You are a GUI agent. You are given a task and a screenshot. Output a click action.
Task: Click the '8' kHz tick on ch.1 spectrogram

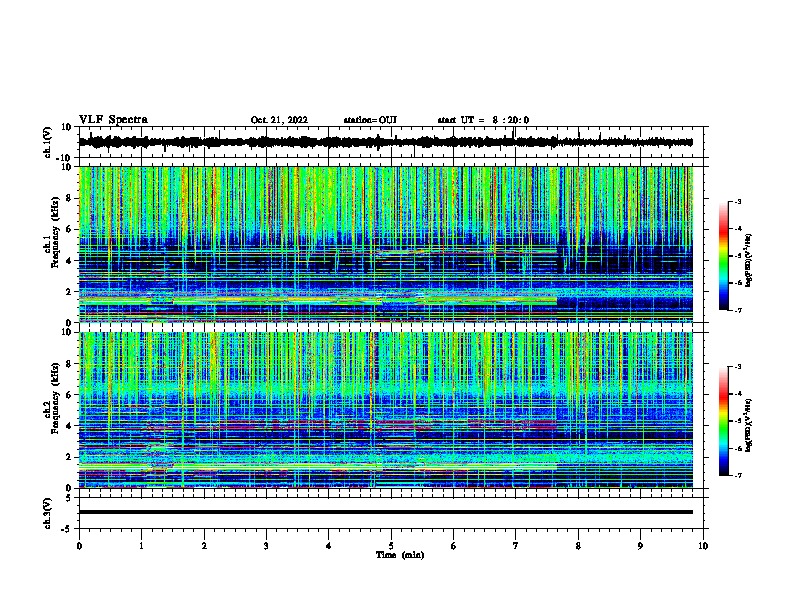point(70,198)
